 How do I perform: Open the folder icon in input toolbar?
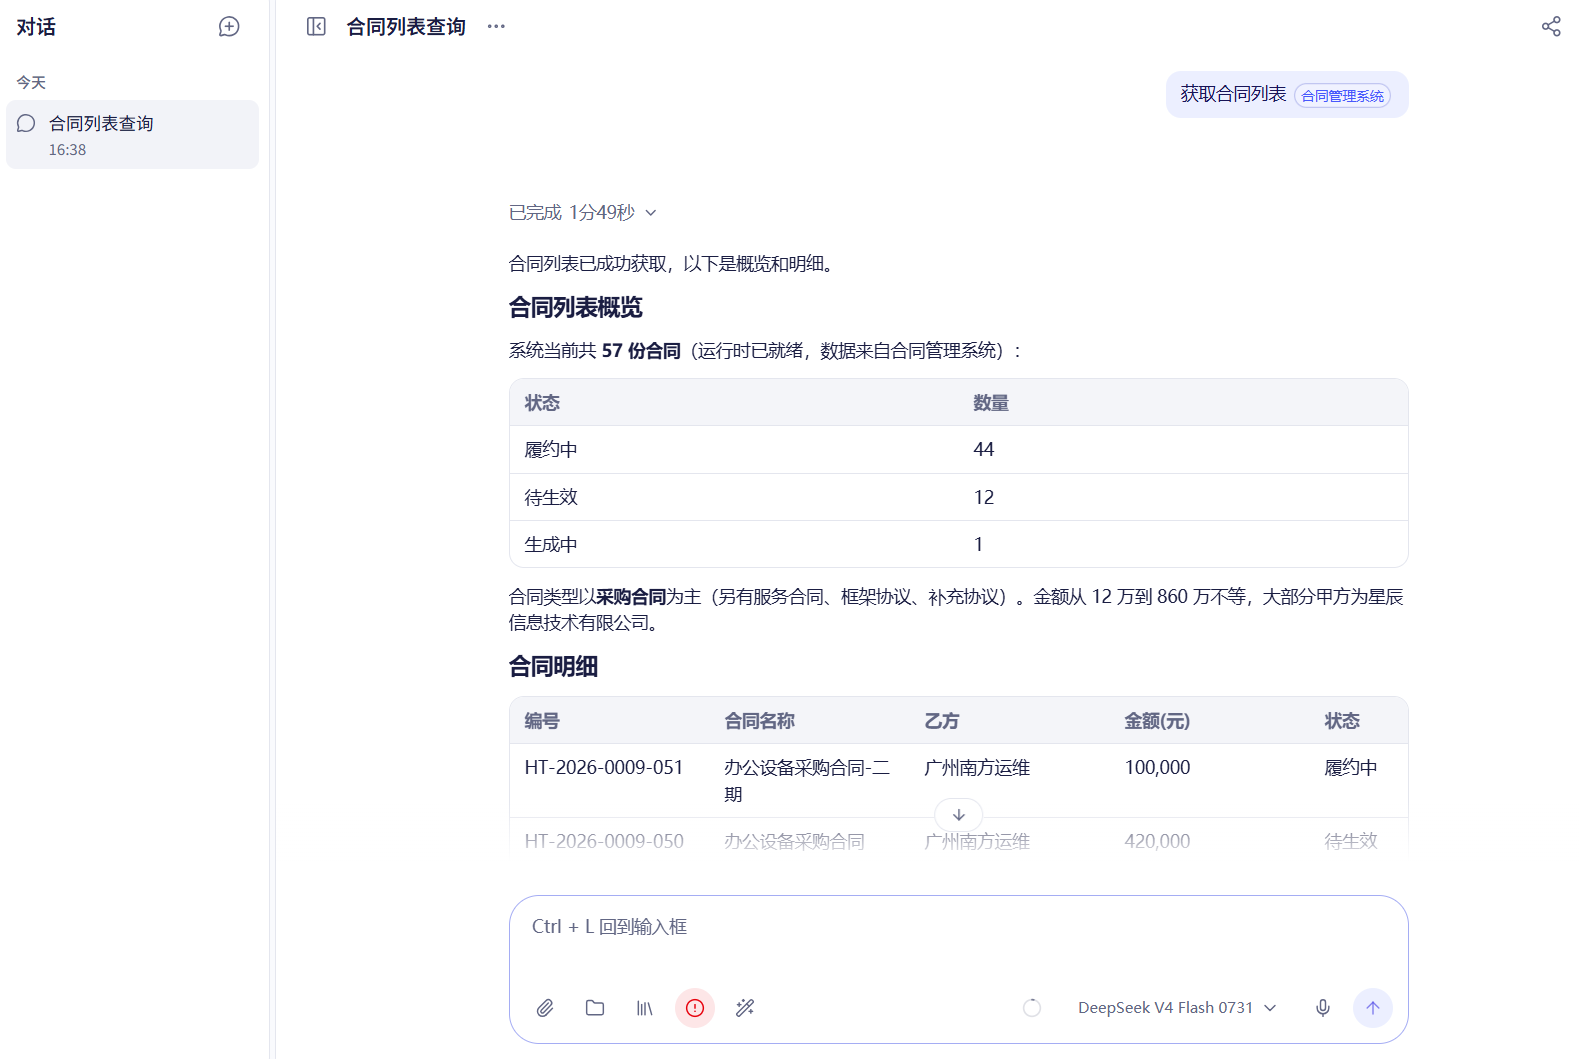coord(595,1008)
